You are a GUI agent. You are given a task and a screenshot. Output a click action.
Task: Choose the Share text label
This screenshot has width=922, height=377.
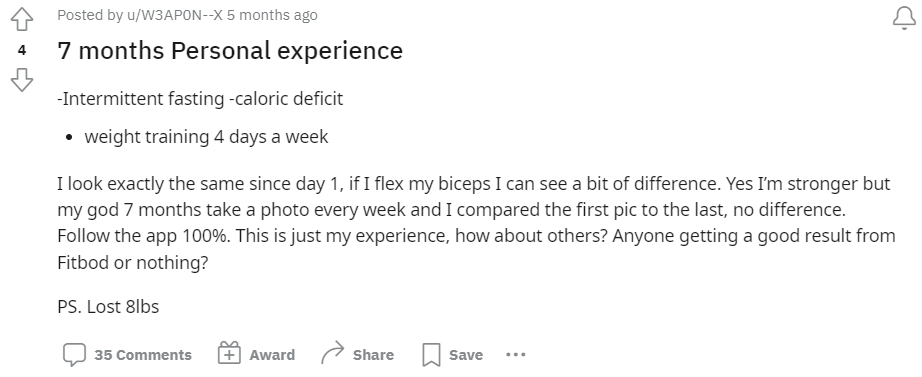[x=373, y=355]
